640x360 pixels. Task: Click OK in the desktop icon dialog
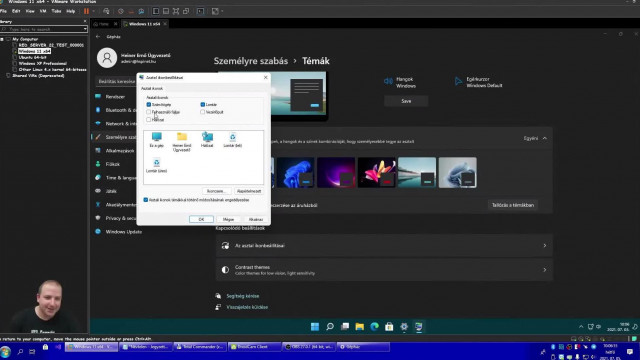(201, 219)
